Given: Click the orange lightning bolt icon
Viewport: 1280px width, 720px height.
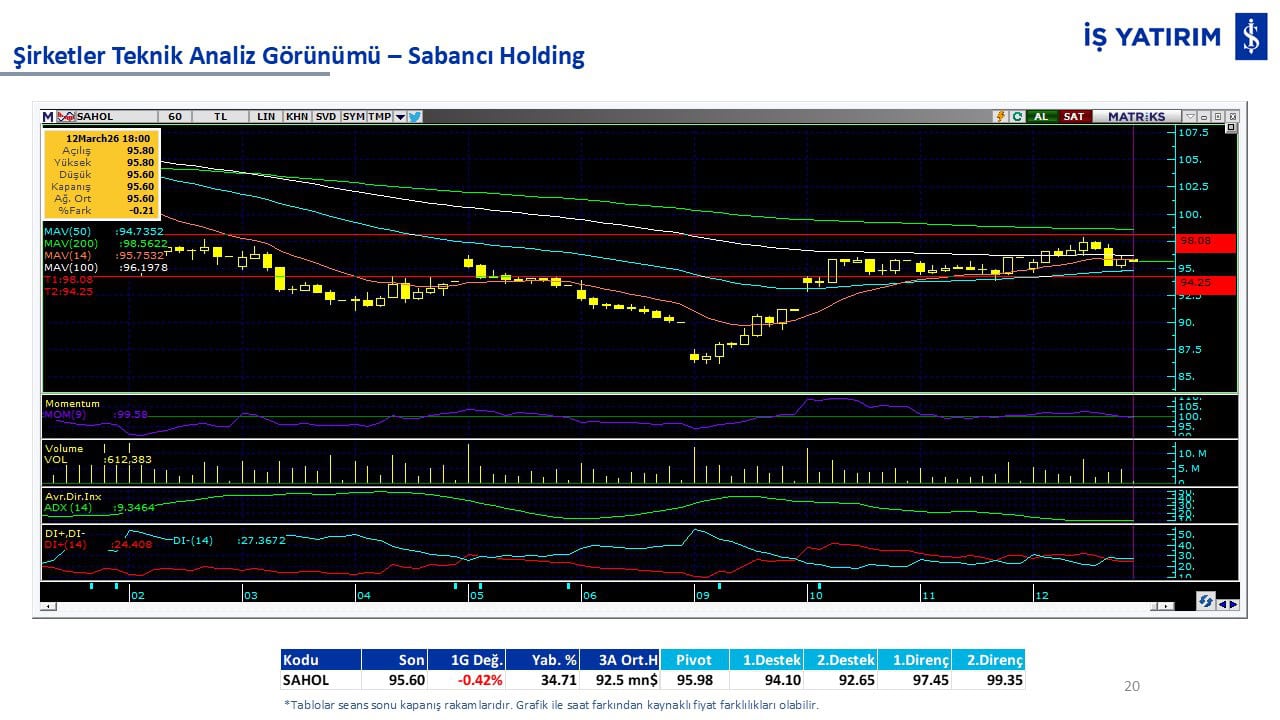Looking at the screenshot, I should (x=999, y=116).
